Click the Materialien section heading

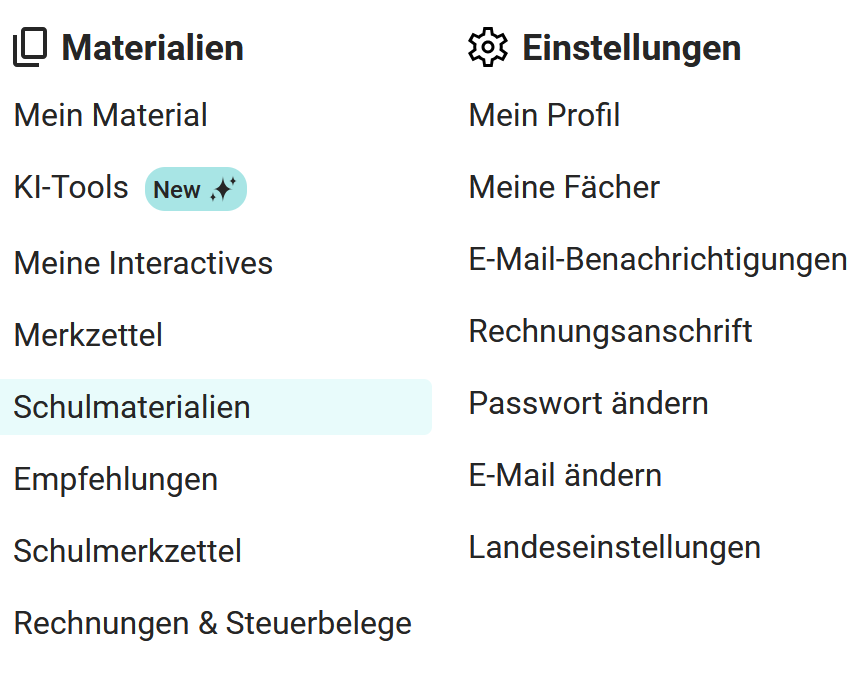tap(152, 48)
